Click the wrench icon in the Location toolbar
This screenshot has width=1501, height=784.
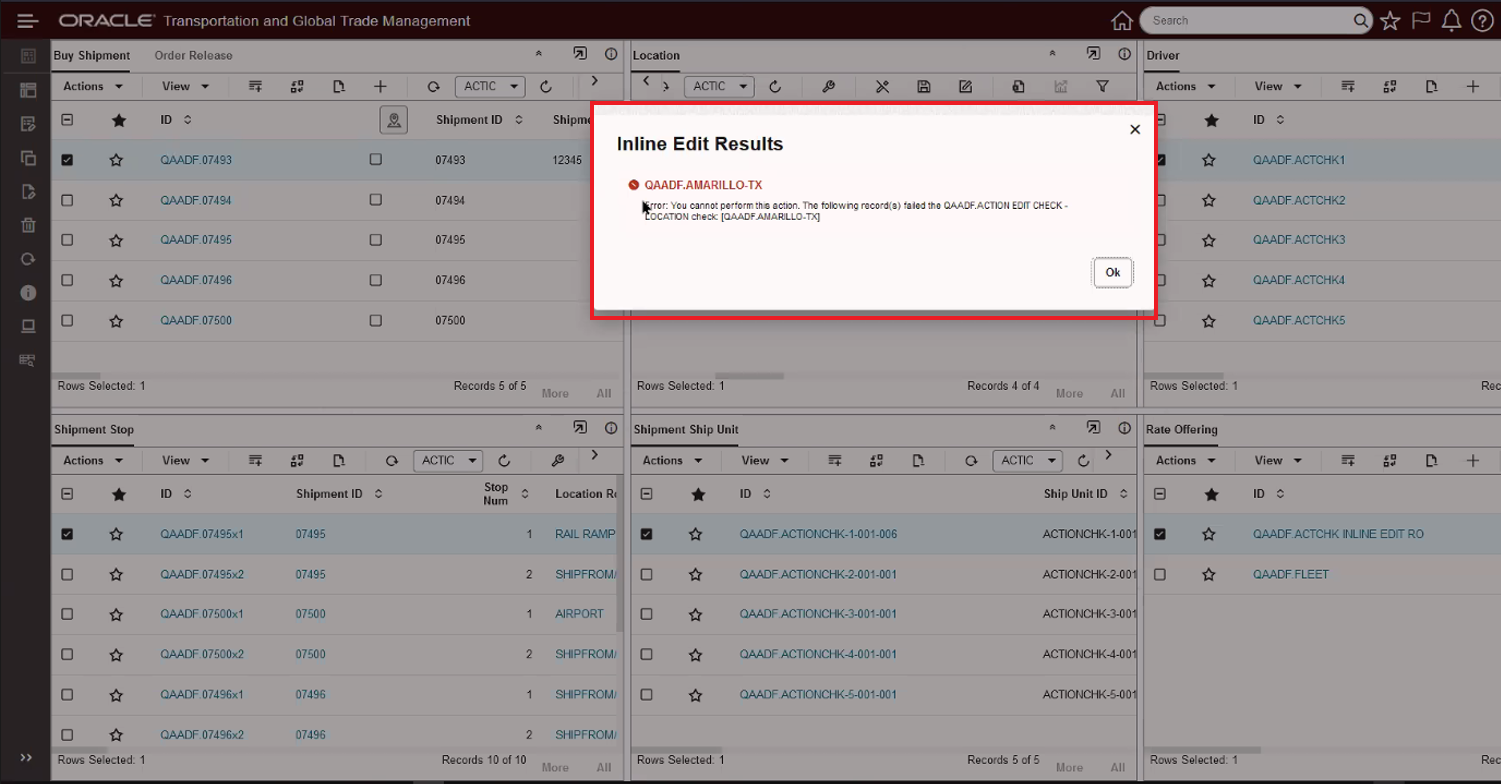point(828,87)
